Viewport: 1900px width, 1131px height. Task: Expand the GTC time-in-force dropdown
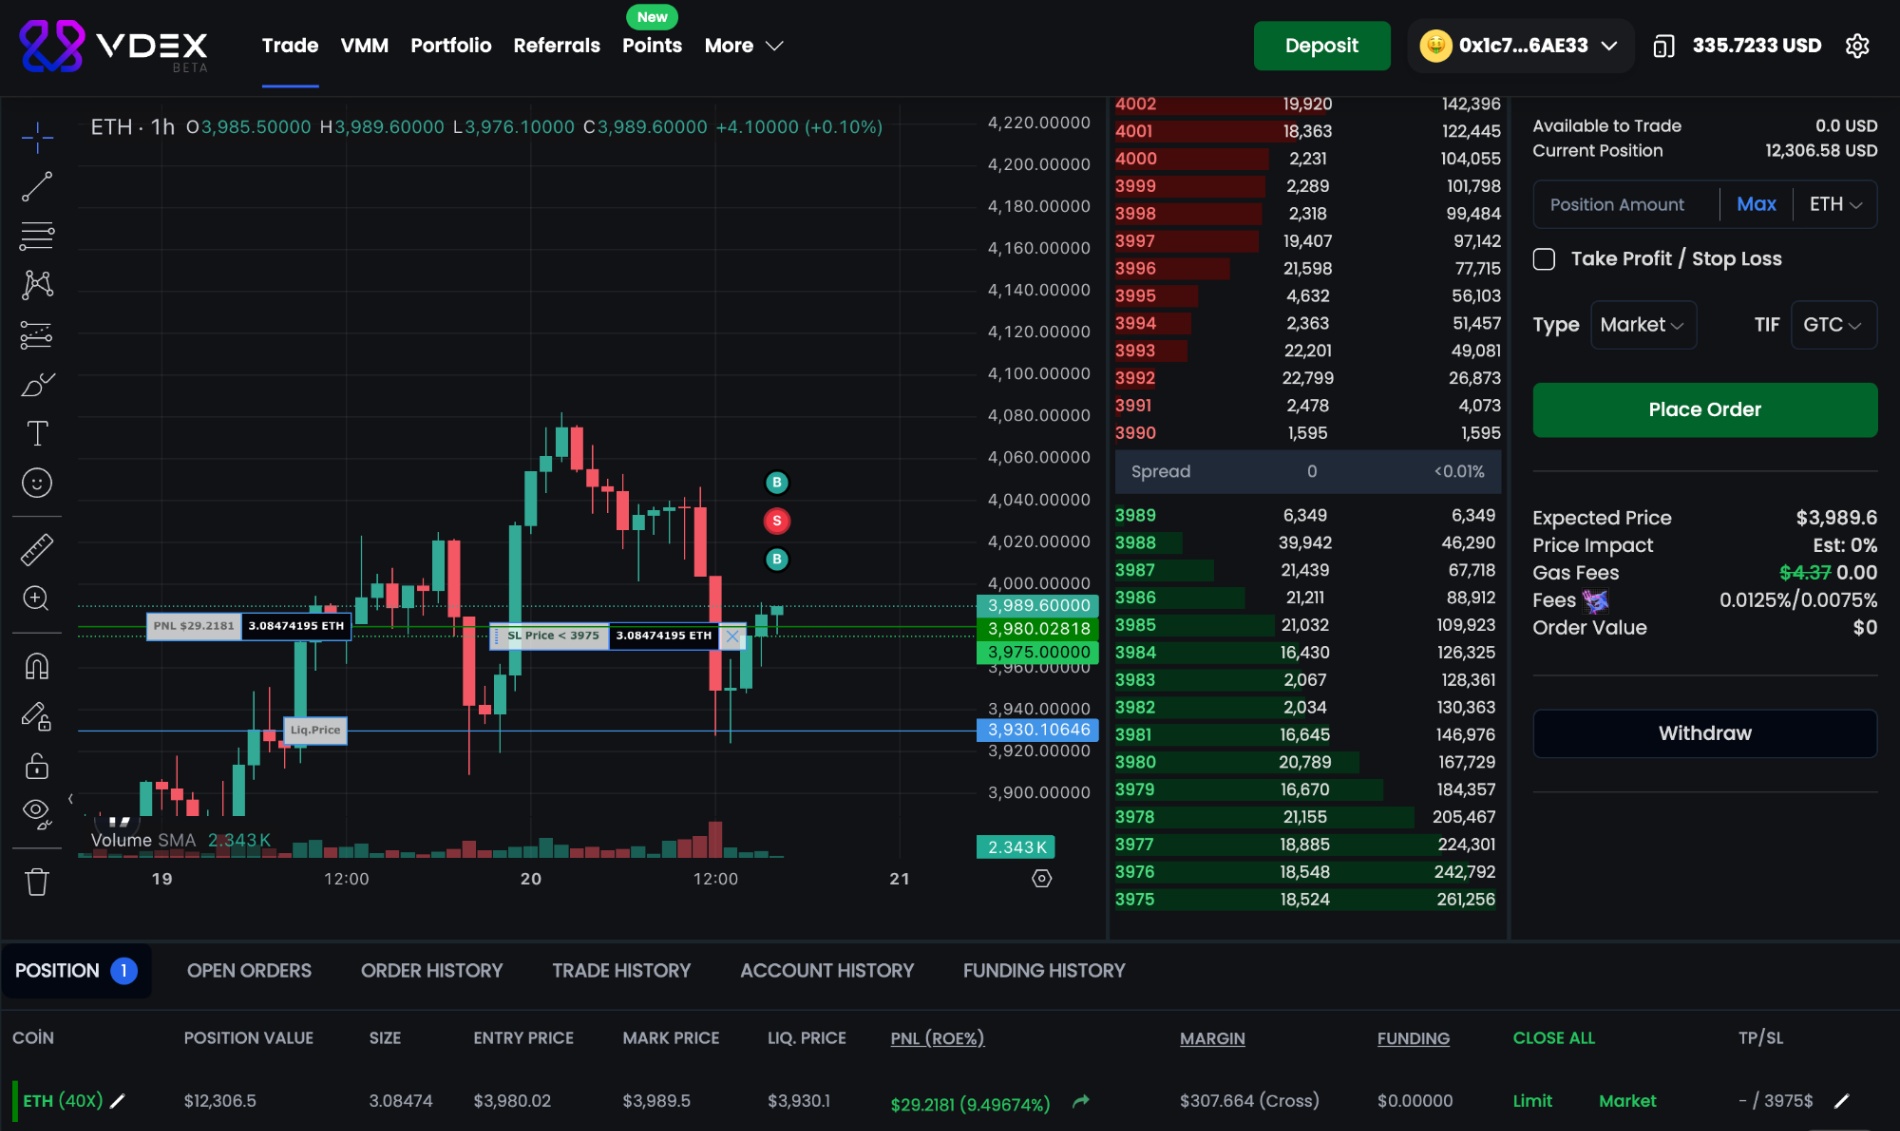coord(1832,325)
